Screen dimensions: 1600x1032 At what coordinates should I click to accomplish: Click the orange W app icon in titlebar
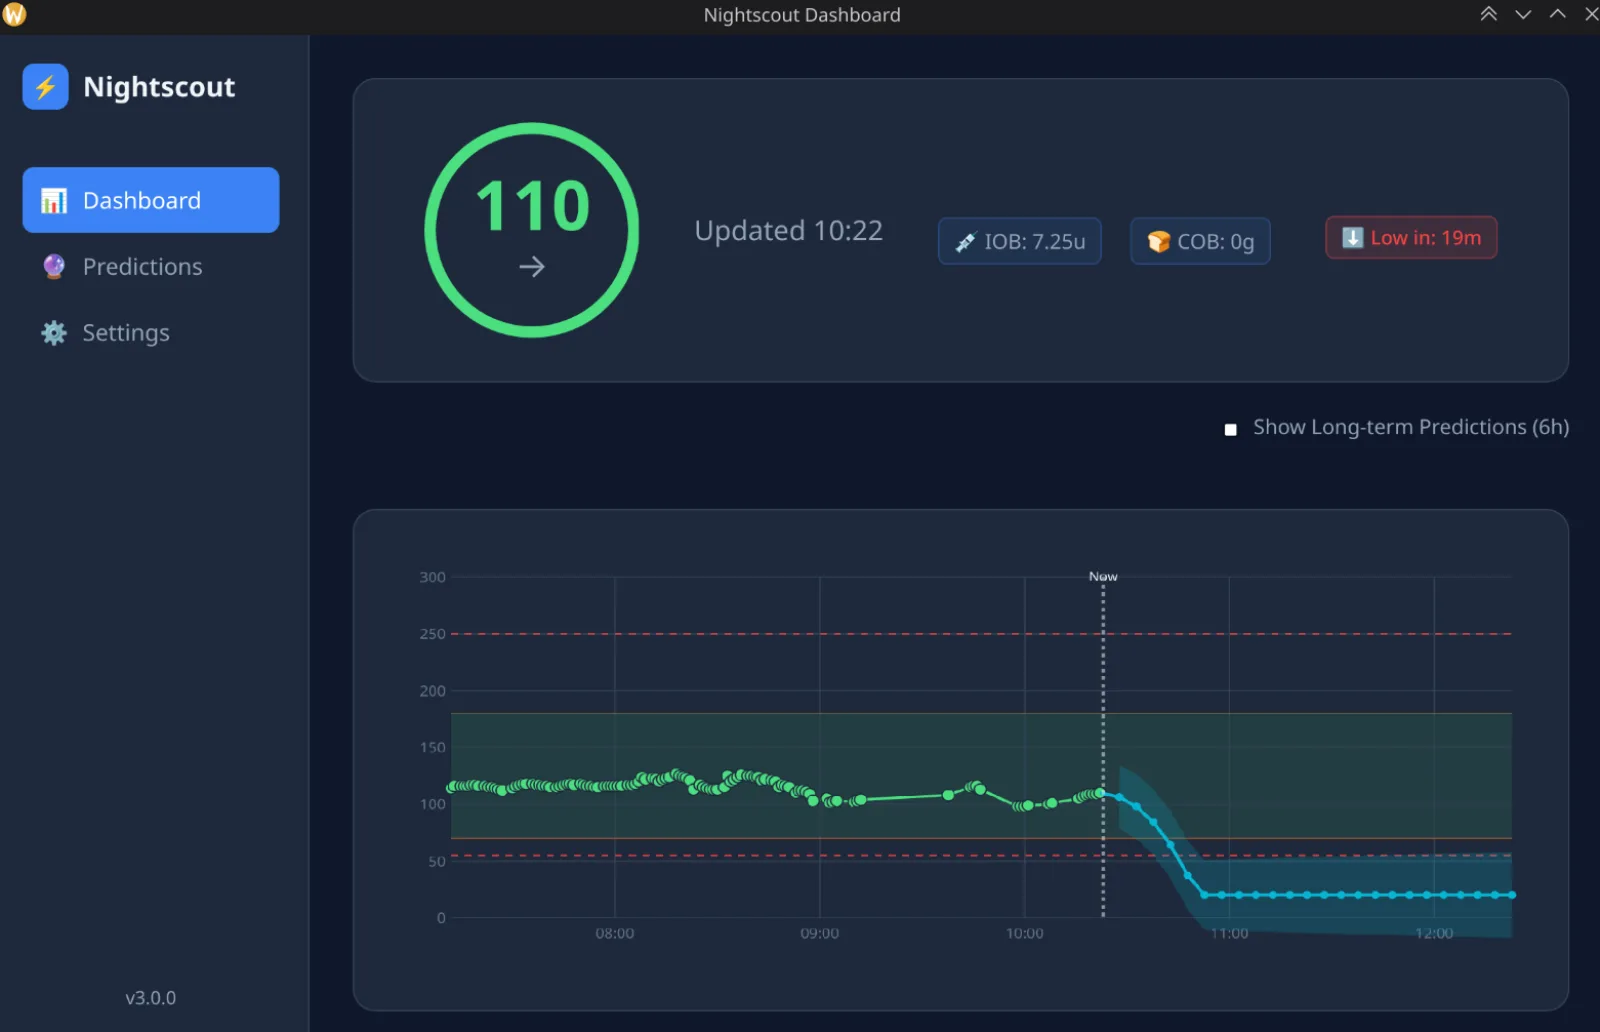(14, 15)
